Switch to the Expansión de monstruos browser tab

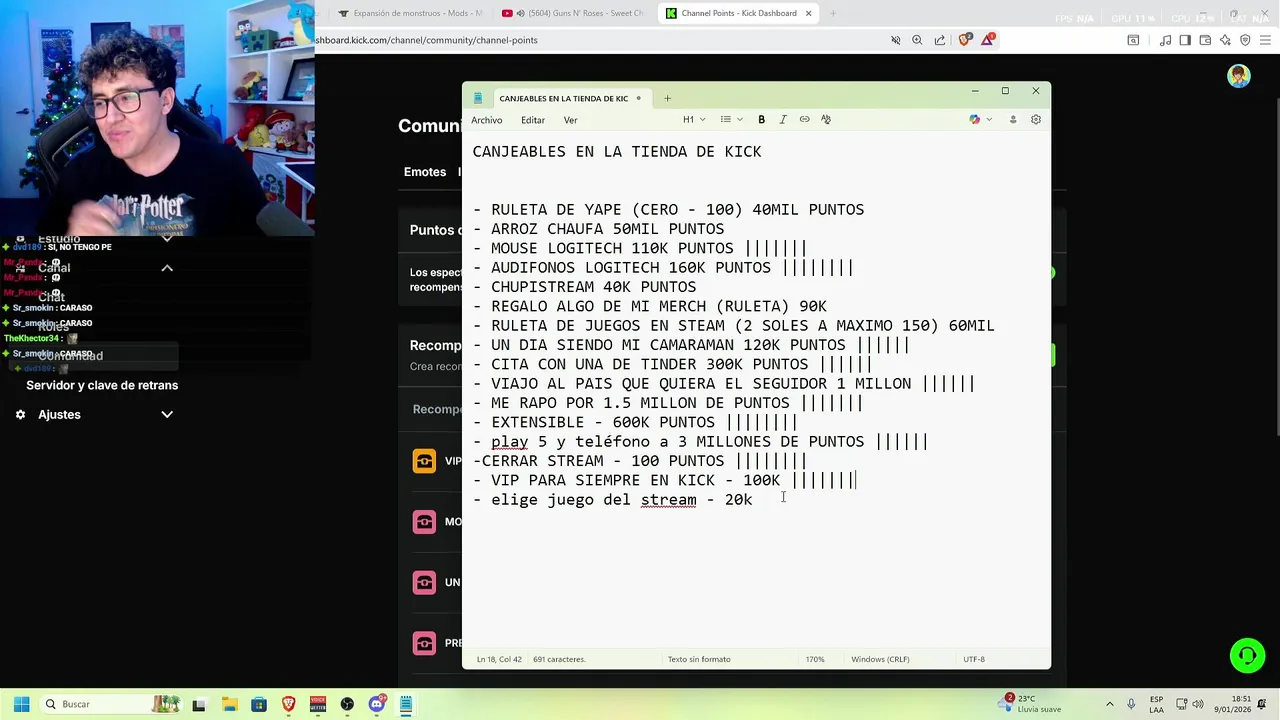click(410, 13)
